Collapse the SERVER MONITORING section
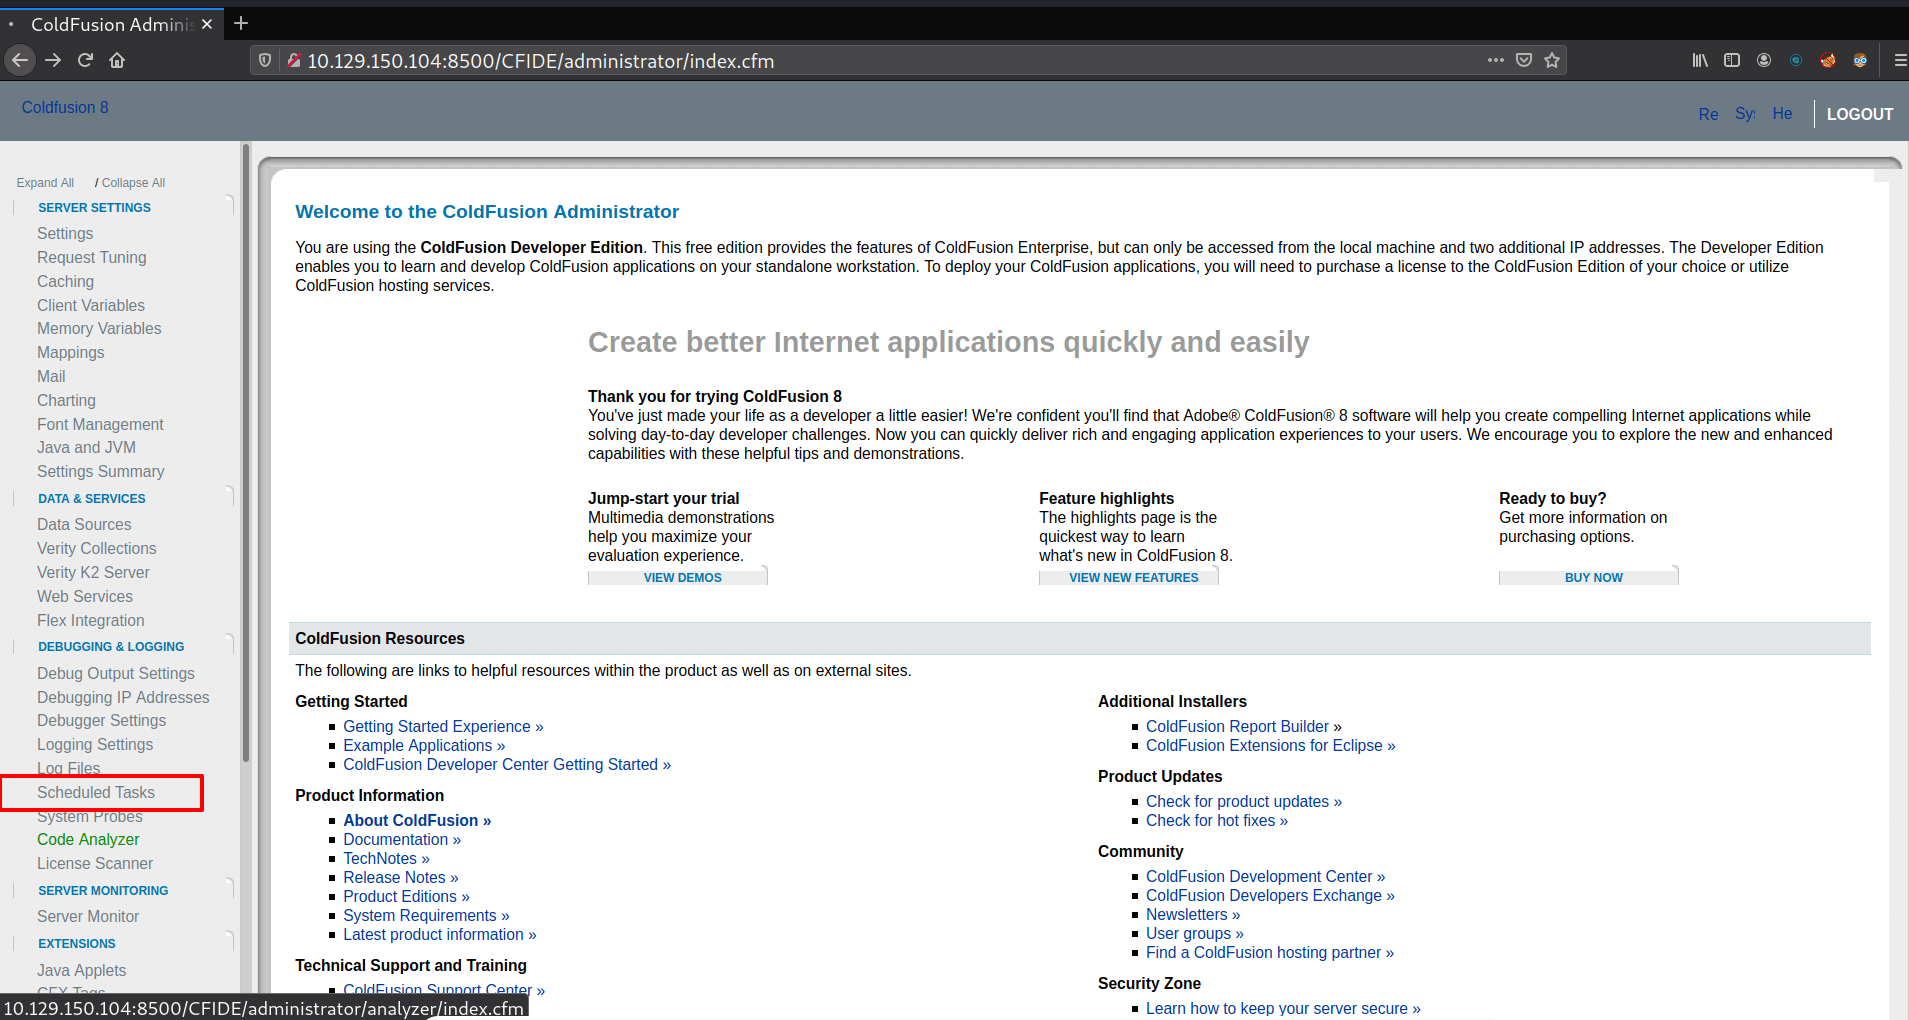Screen dimensions: 1909x1020 pos(103,891)
